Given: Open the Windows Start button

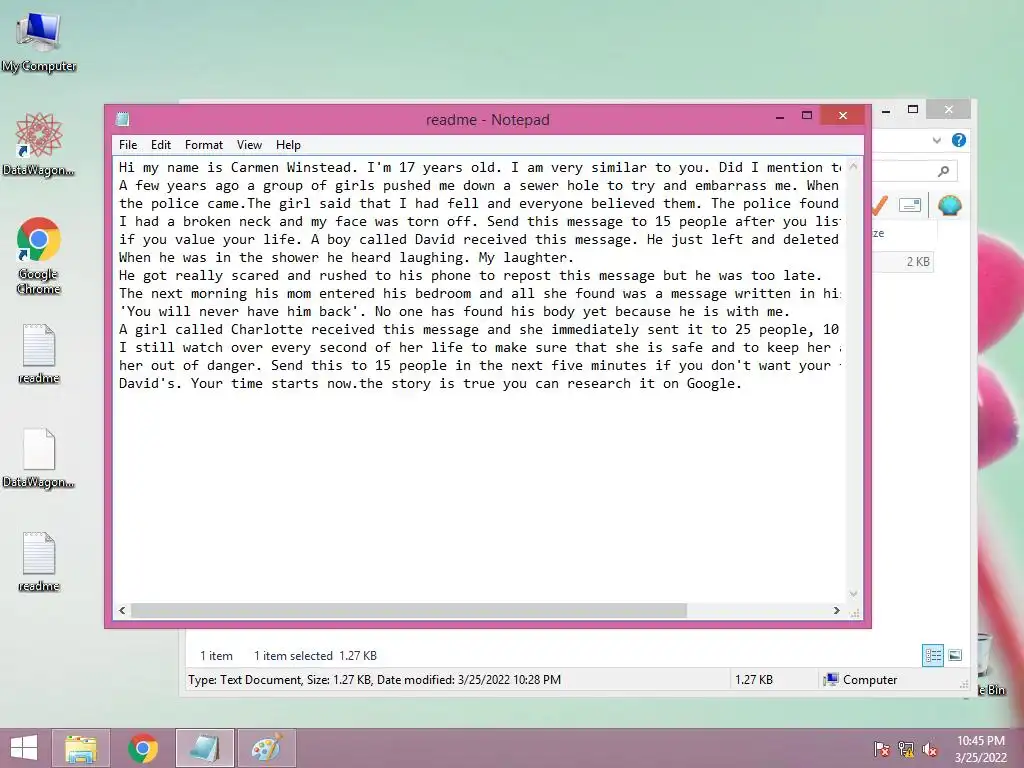Looking at the screenshot, I should click(24, 748).
